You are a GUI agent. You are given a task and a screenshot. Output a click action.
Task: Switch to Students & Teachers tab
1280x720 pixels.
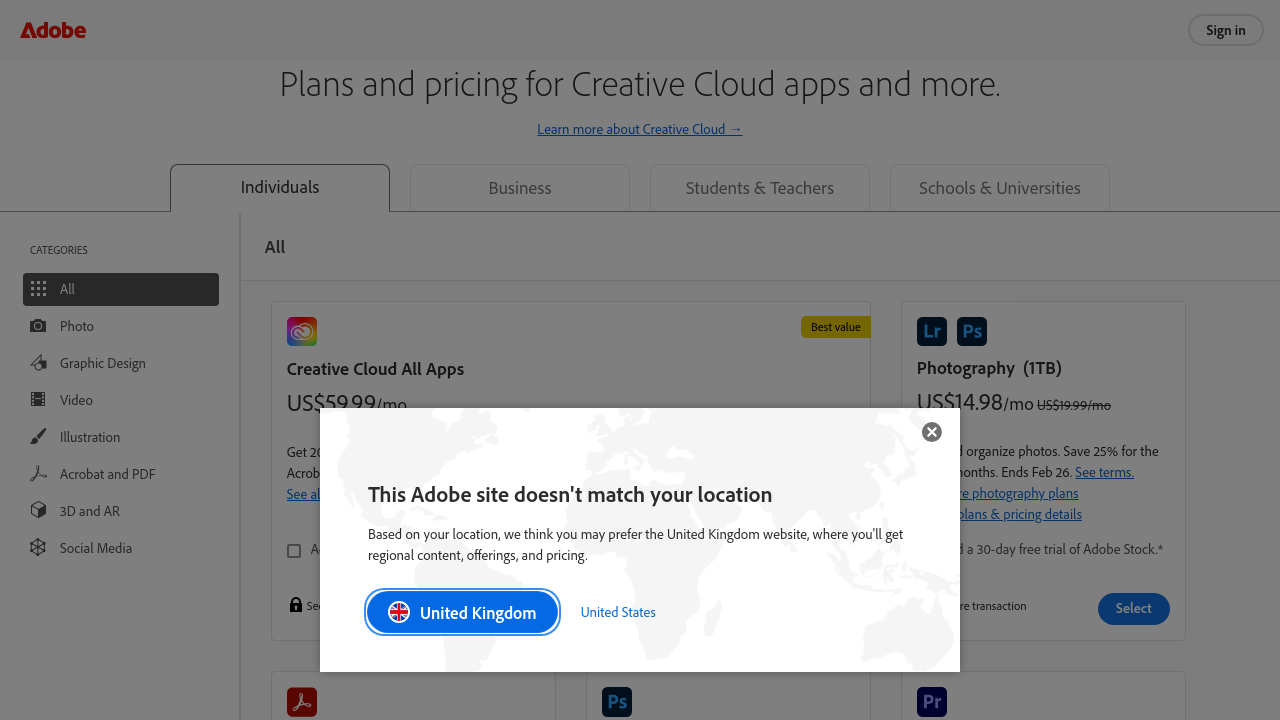click(x=759, y=188)
